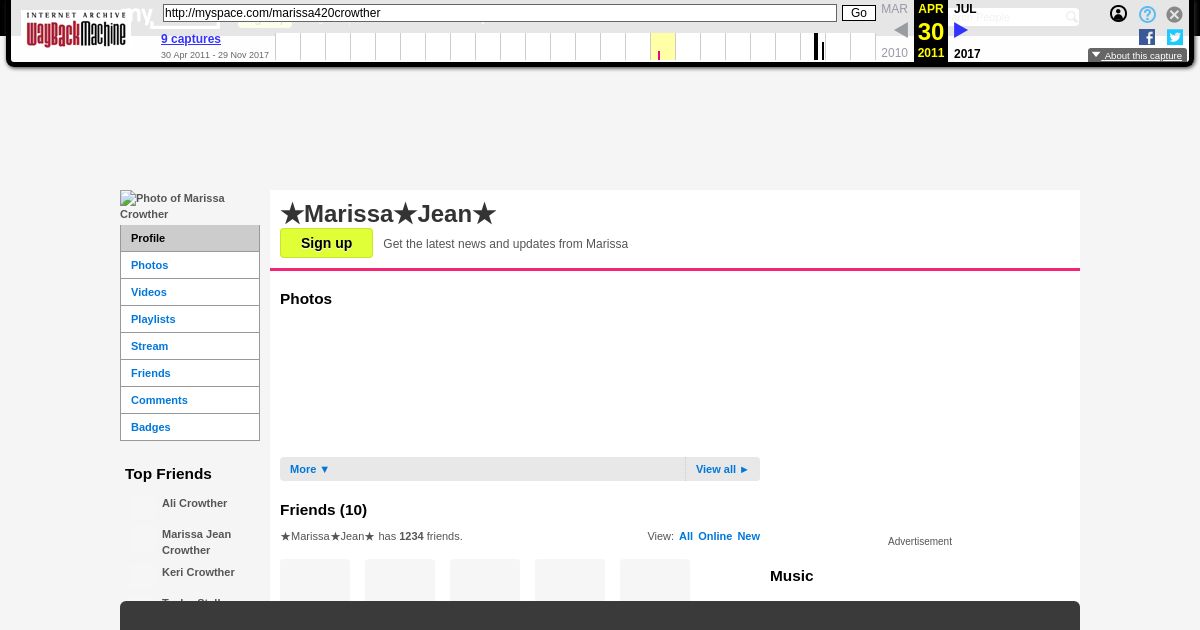This screenshot has width=1200, height=630.
Task: Expand About this capture dropdown
Action: click(1137, 56)
